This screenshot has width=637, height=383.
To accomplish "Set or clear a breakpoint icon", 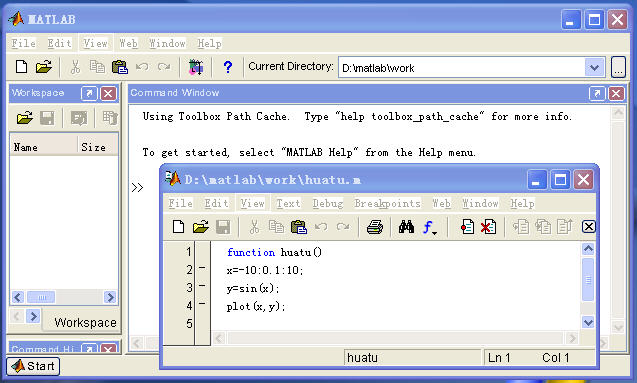I will (467, 227).
